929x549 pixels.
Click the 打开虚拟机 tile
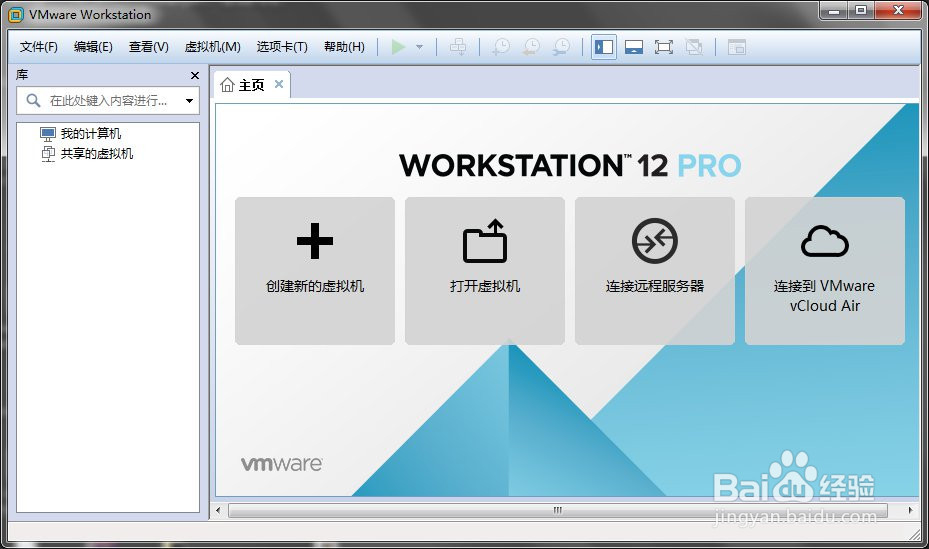click(485, 271)
